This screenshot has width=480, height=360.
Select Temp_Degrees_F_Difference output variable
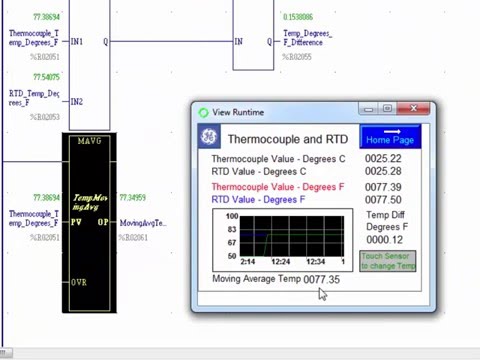pyautogui.click(x=307, y=38)
